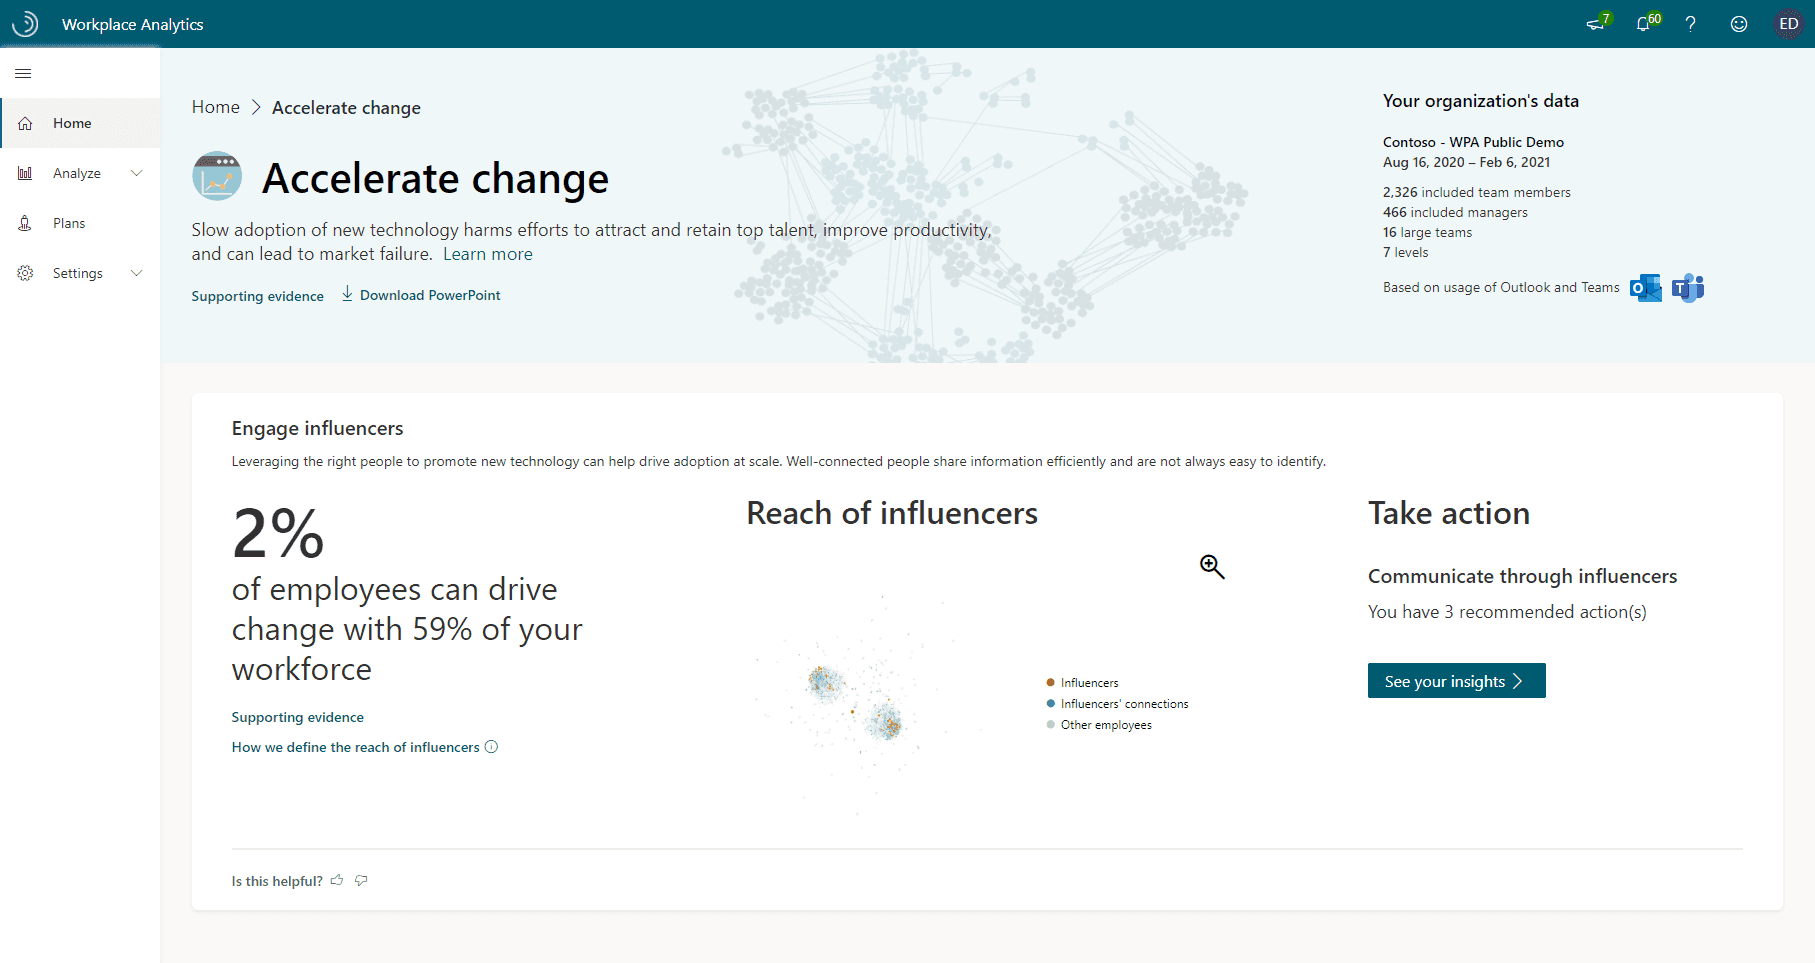The width and height of the screenshot is (1815, 963).
Task: Open Plans in the left sidebar
Action: 69,223
